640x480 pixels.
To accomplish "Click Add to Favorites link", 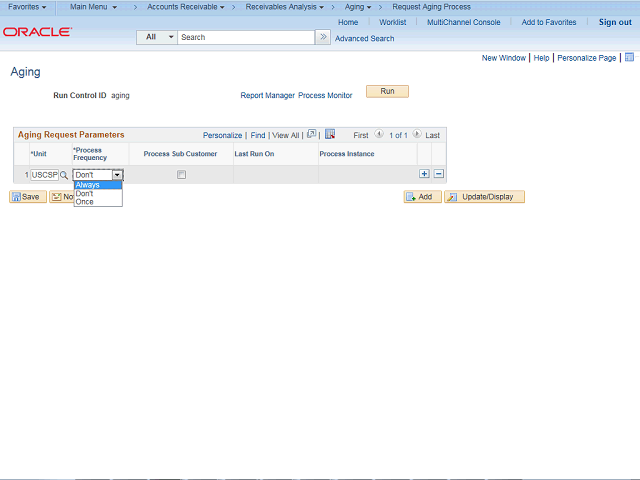I will [549, 22].
